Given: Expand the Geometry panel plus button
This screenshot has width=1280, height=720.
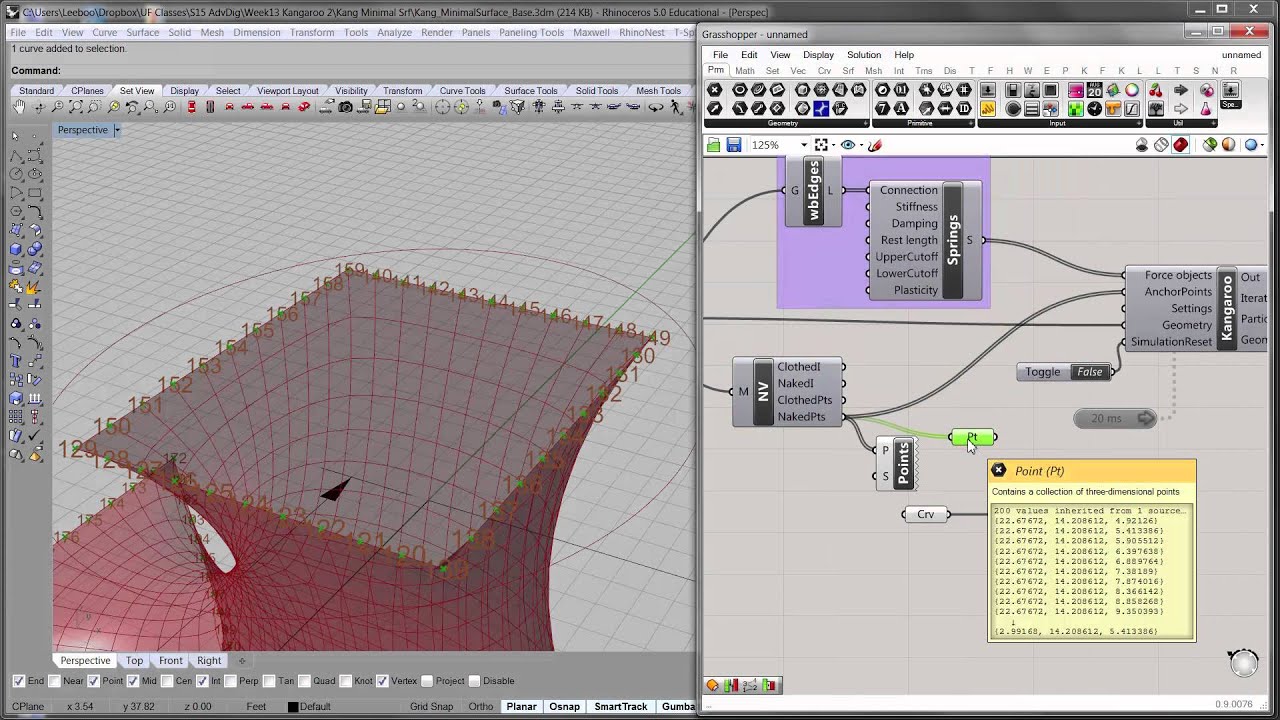Looking at the screenshot, I should (x=865, y=124).
